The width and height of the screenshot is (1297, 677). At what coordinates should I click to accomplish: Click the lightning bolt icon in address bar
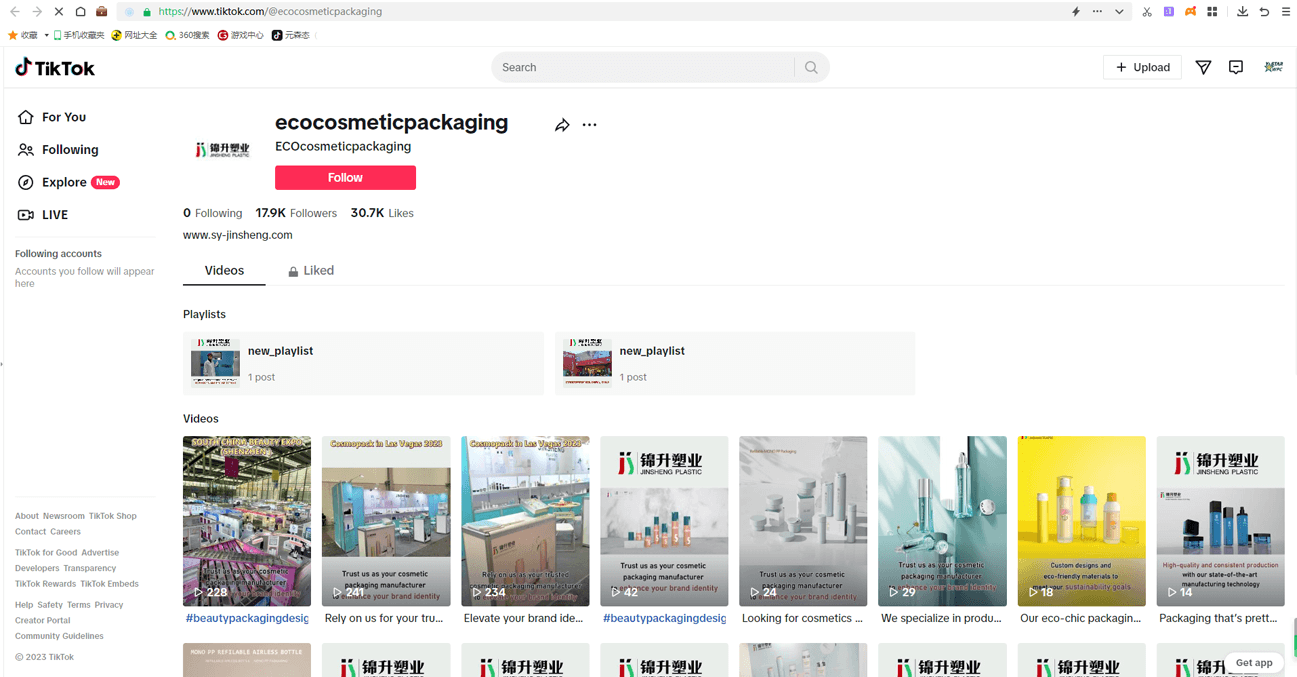[1076, 12]
